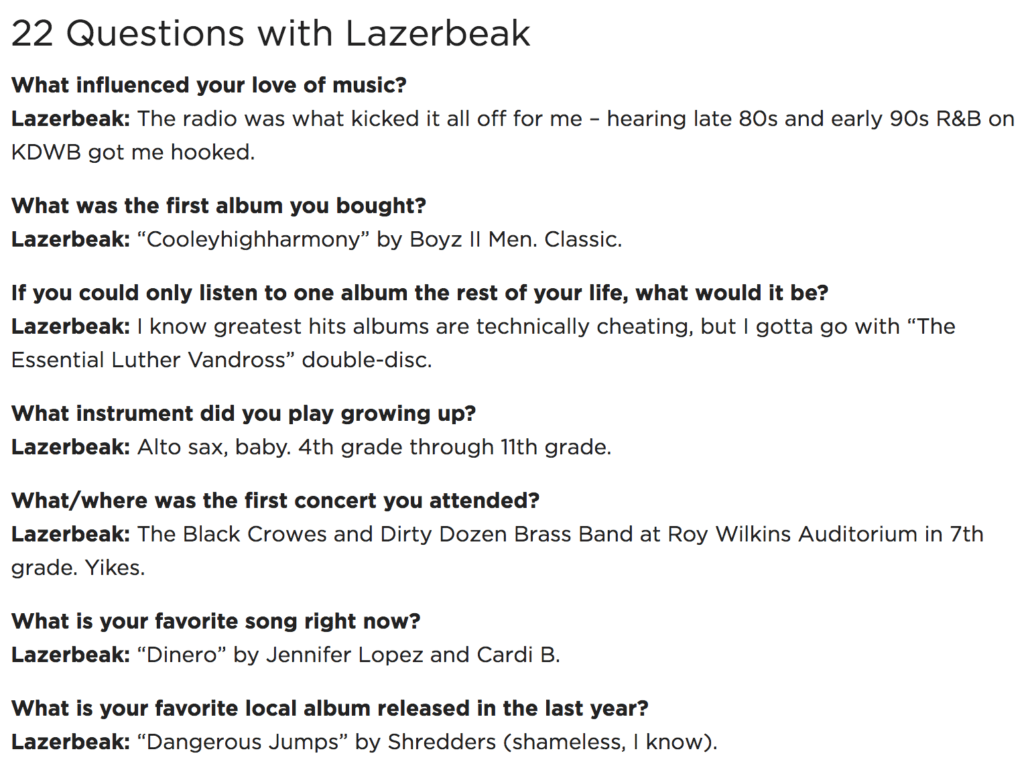
Task: Click the question 'What influenced your love of music?'
Action: coord(209,85)
